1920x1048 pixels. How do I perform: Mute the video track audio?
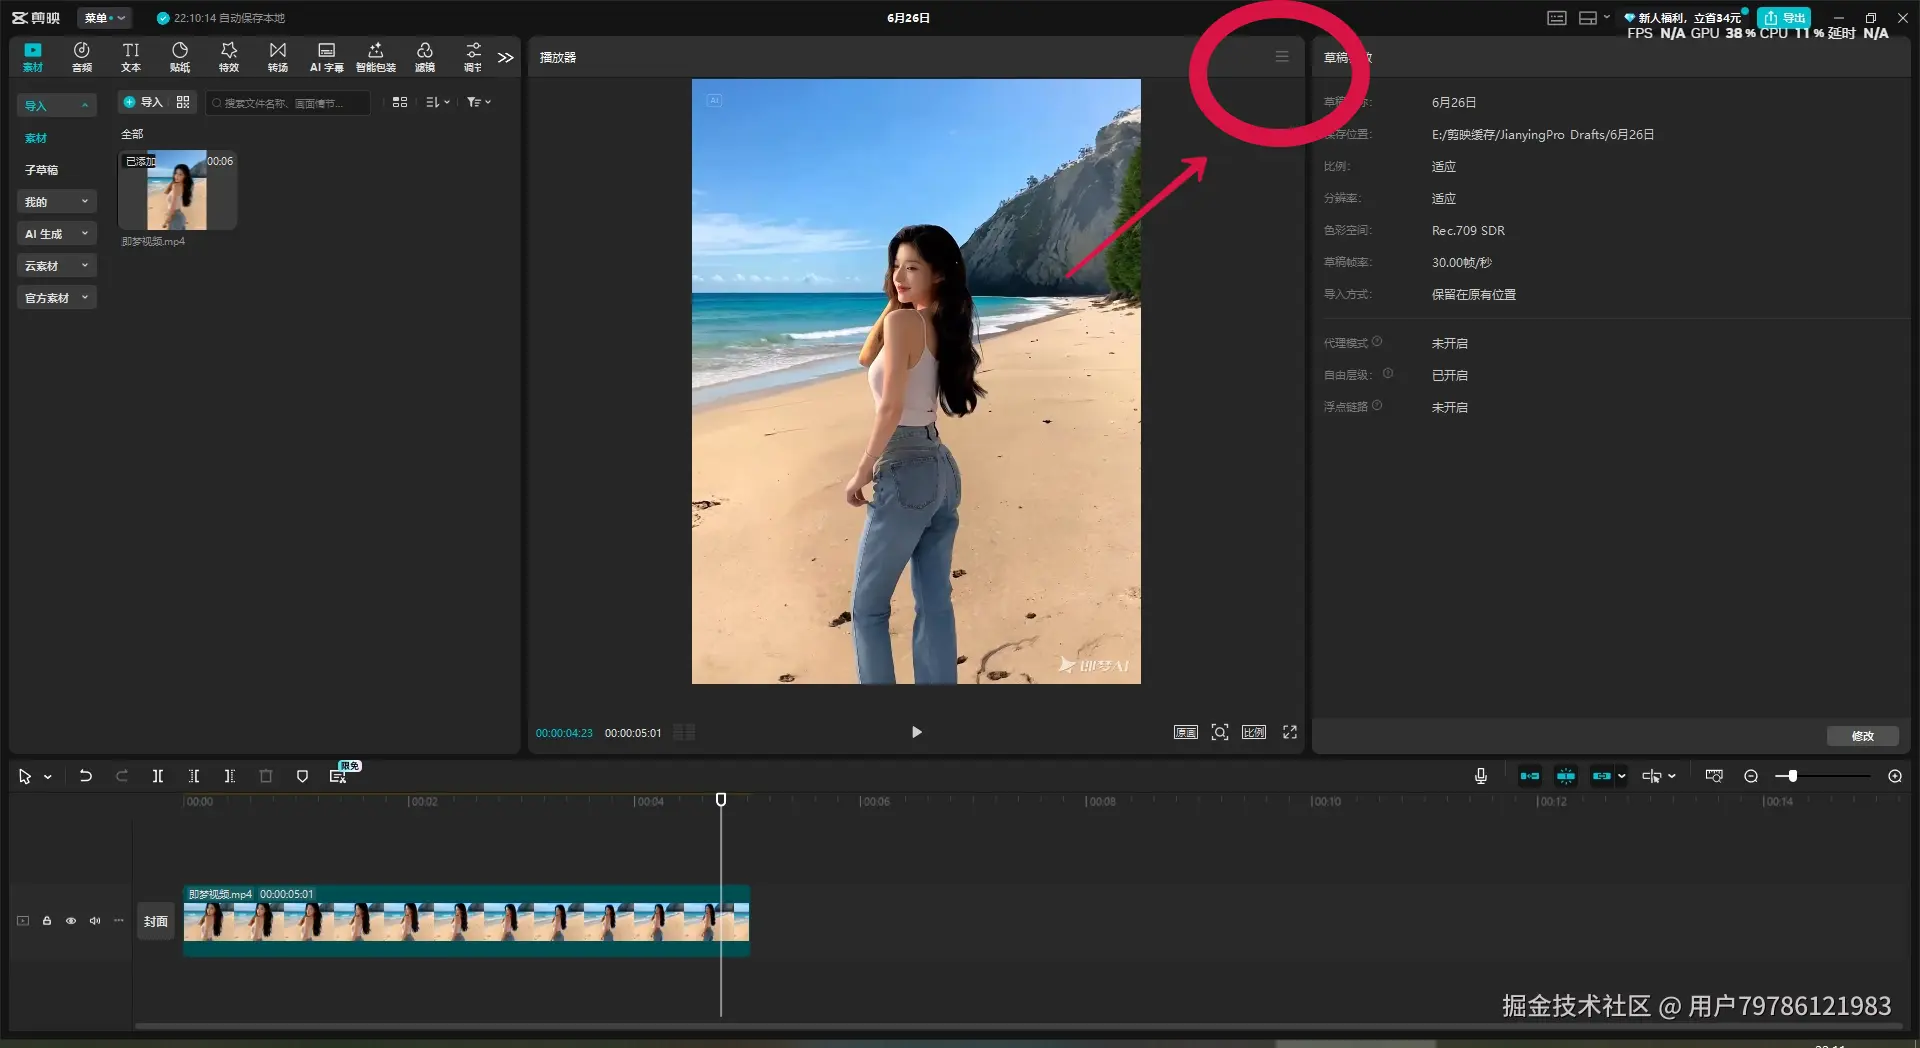pyautogui.click(x=95, y=921)
